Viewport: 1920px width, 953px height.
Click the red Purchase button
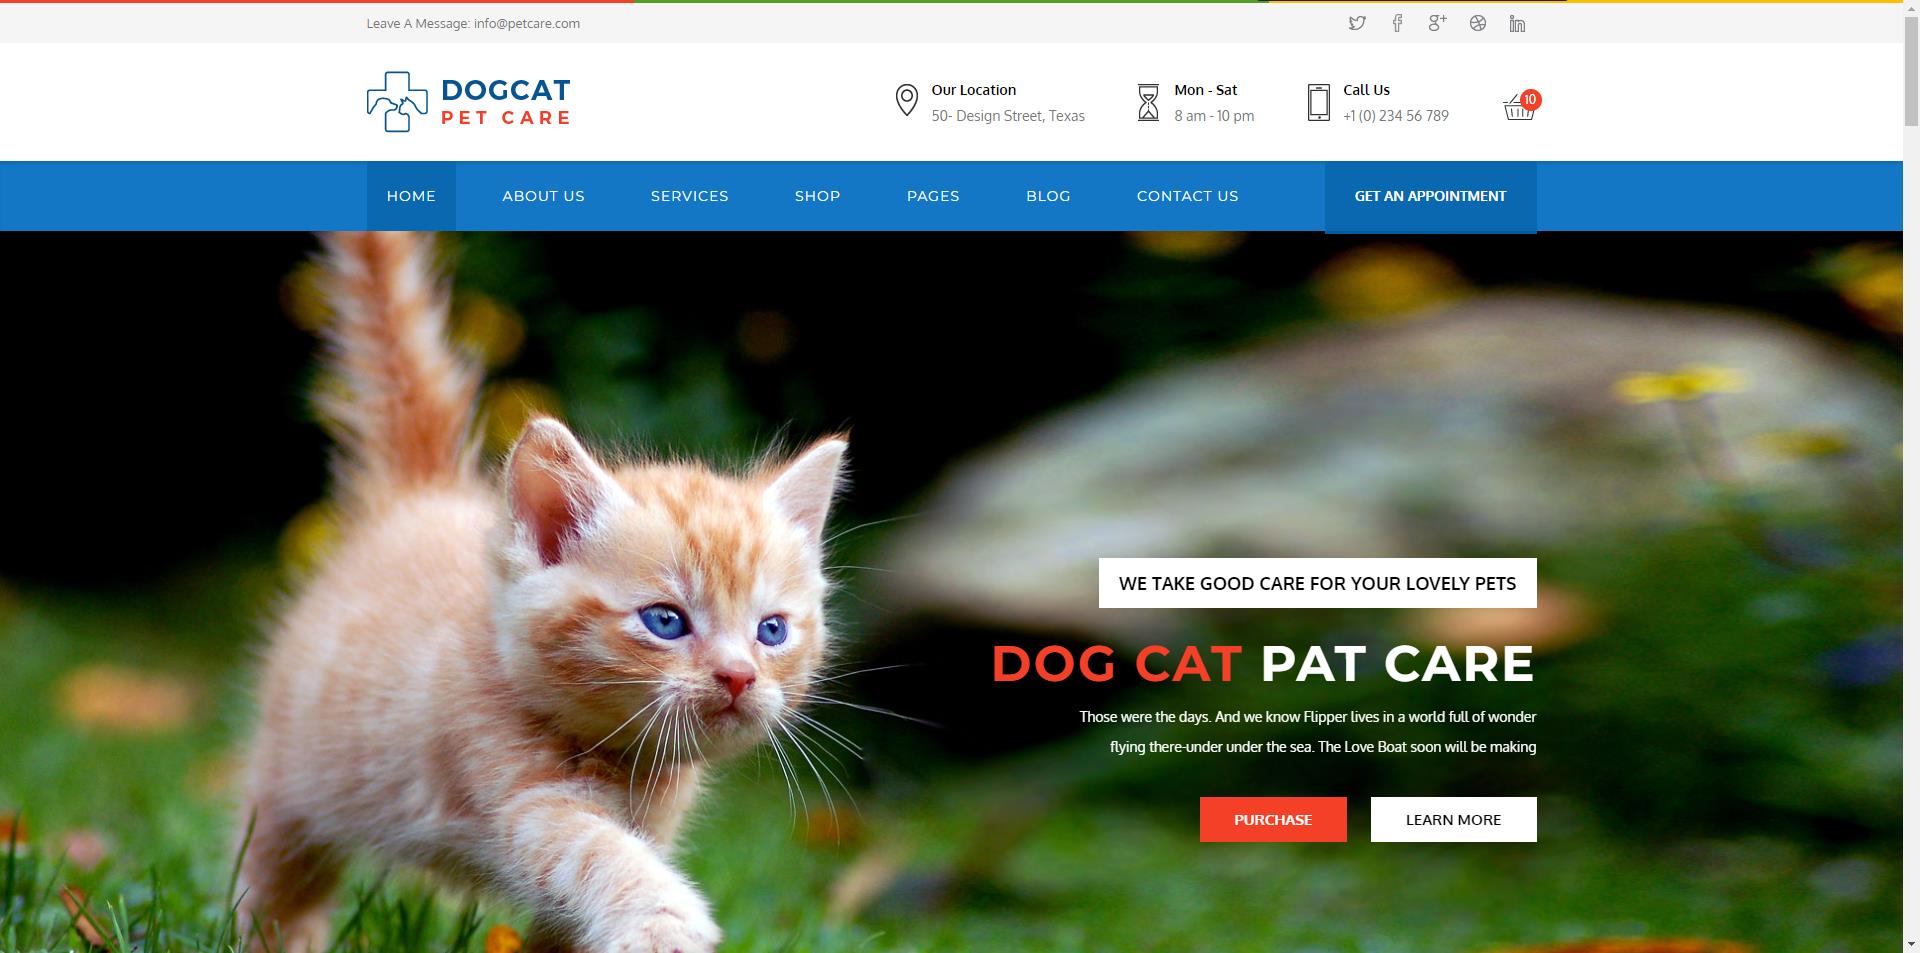(1273, 819)
